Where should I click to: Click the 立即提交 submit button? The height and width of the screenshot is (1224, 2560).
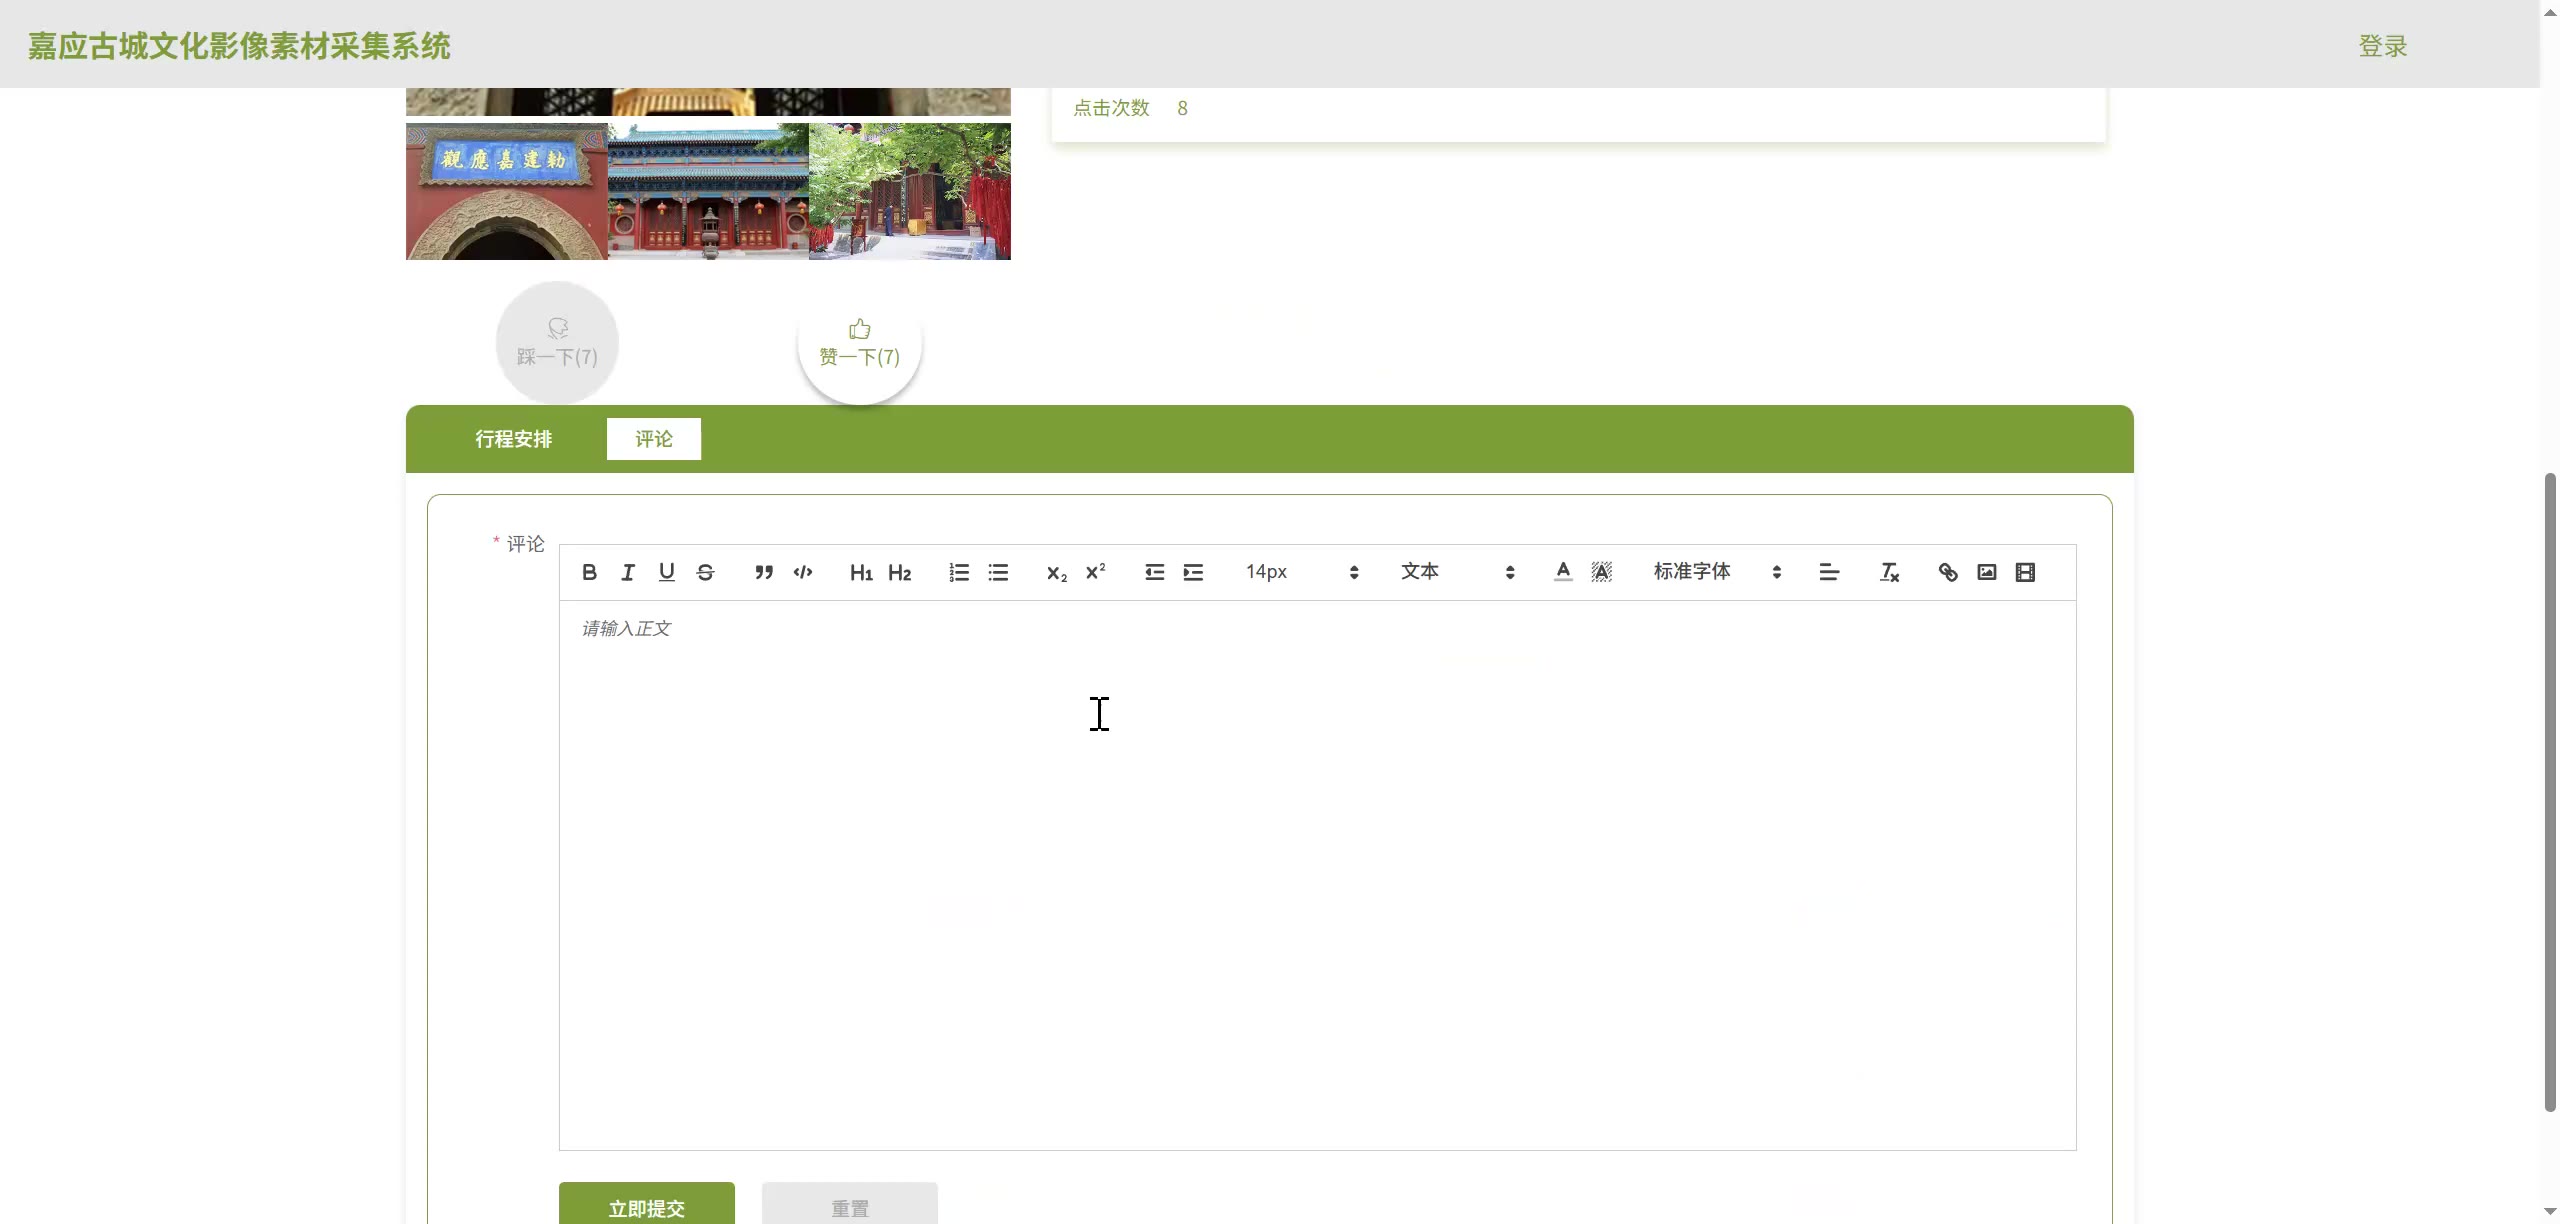(646, 1207)
